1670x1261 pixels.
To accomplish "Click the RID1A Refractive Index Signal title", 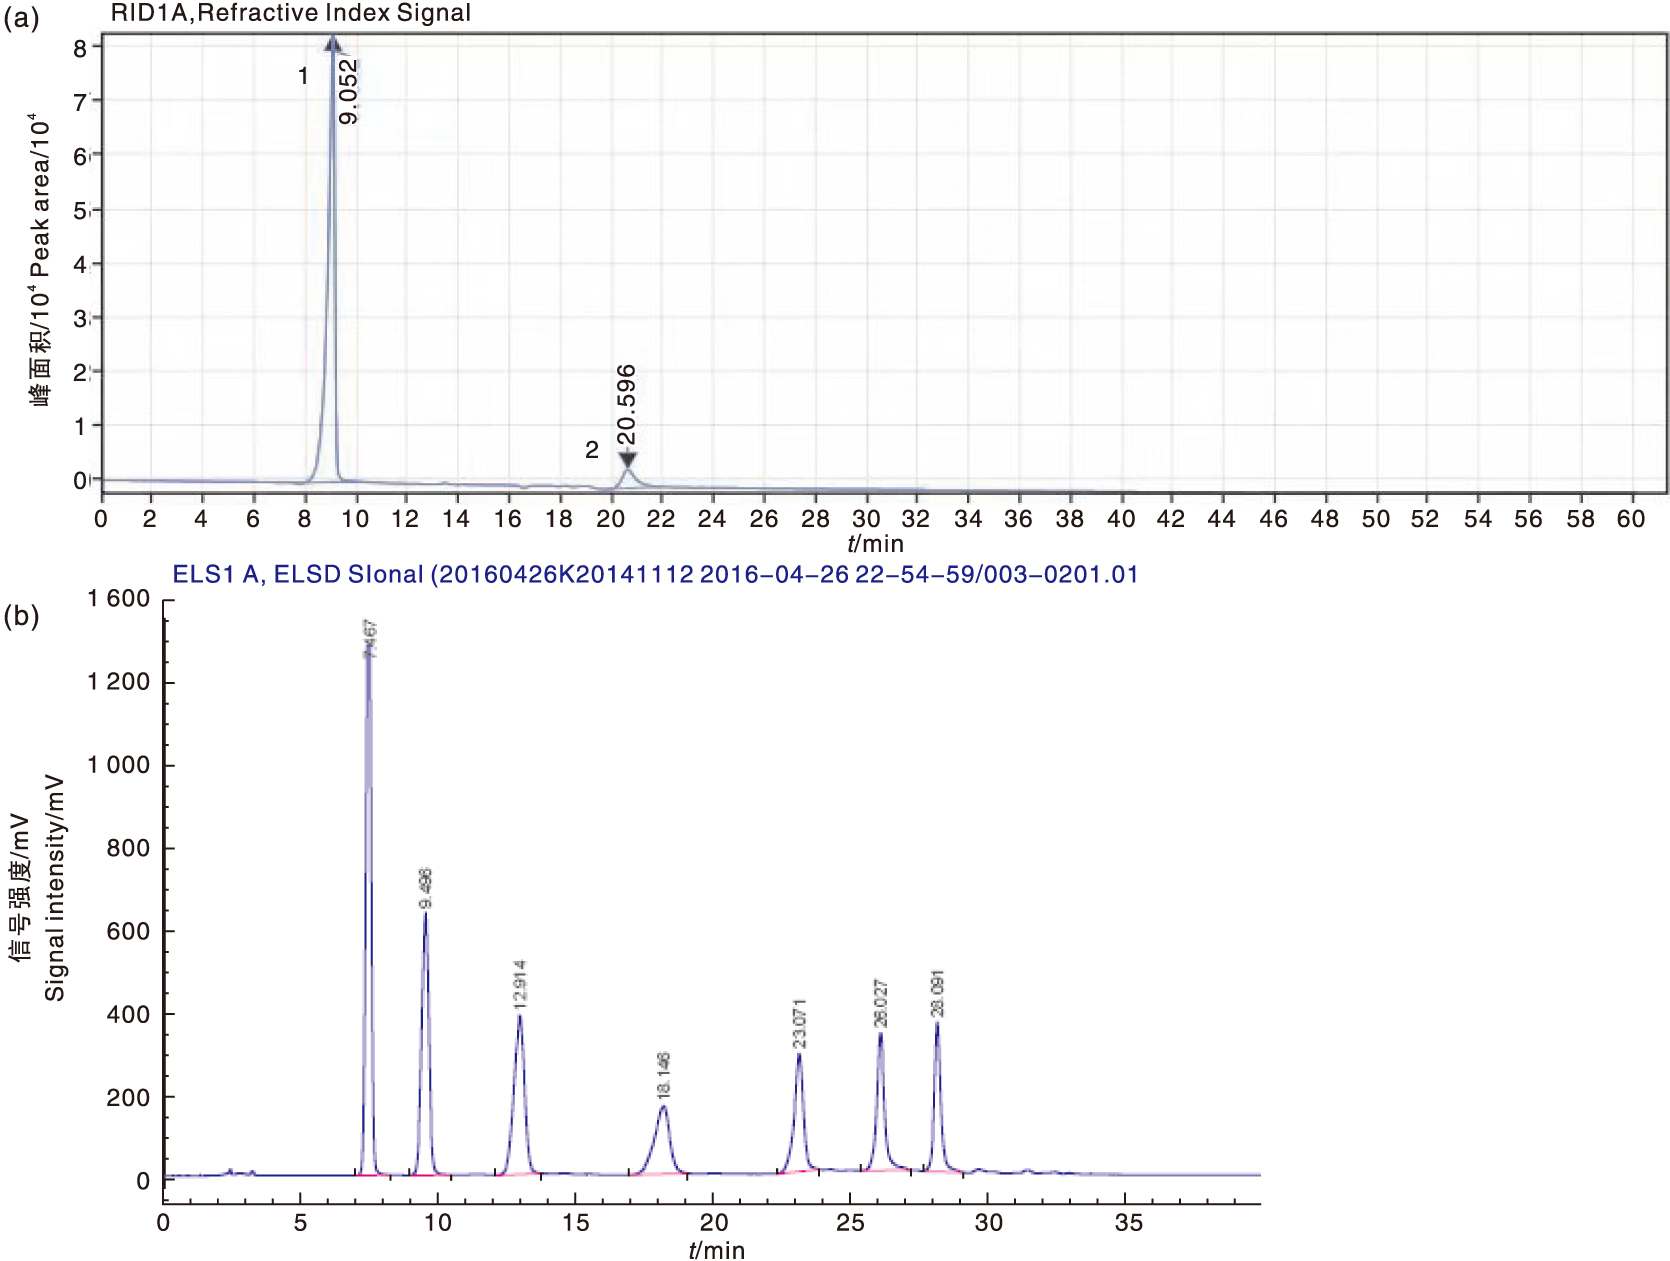I will tap(290, 13).
